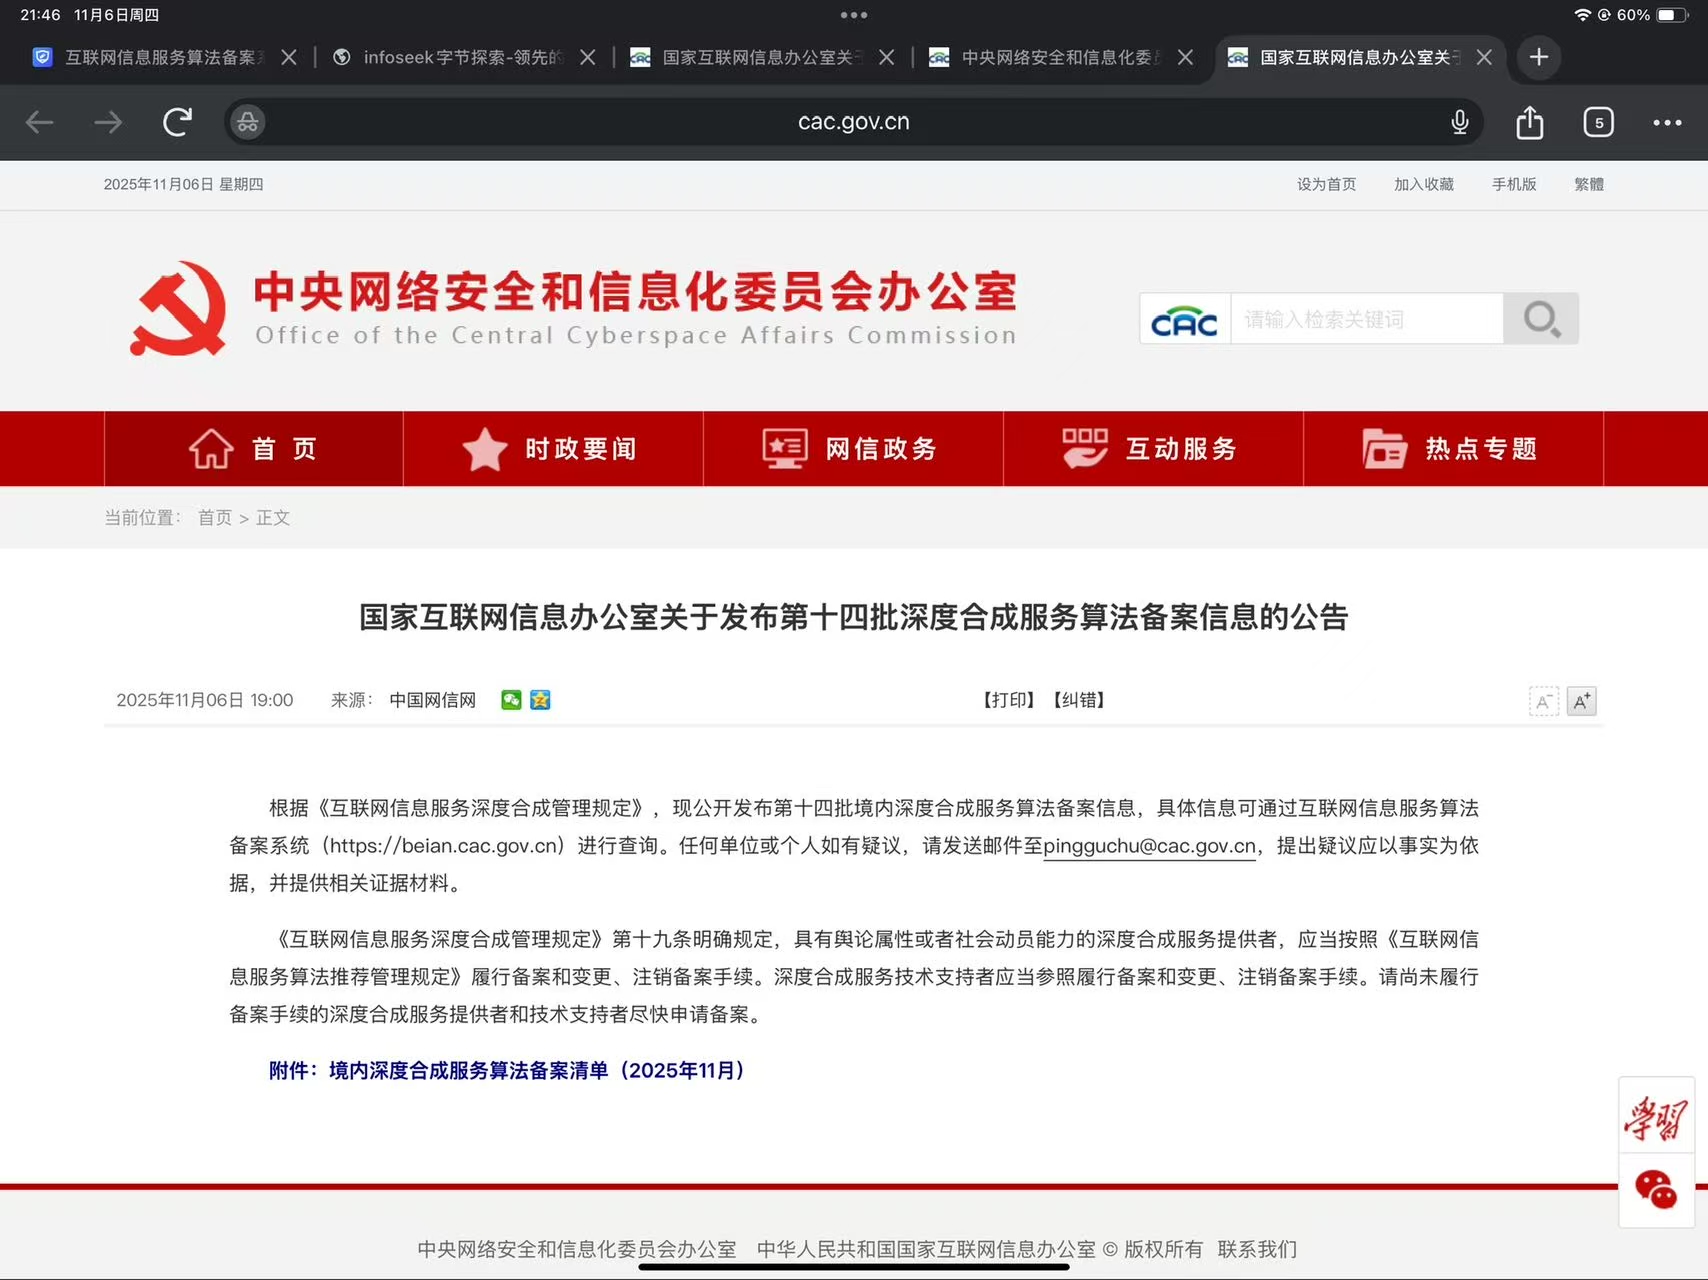Click the red WeChat floating sidebar icon
The image size is (1708, 1280).
click(x=1656, y=1190)
